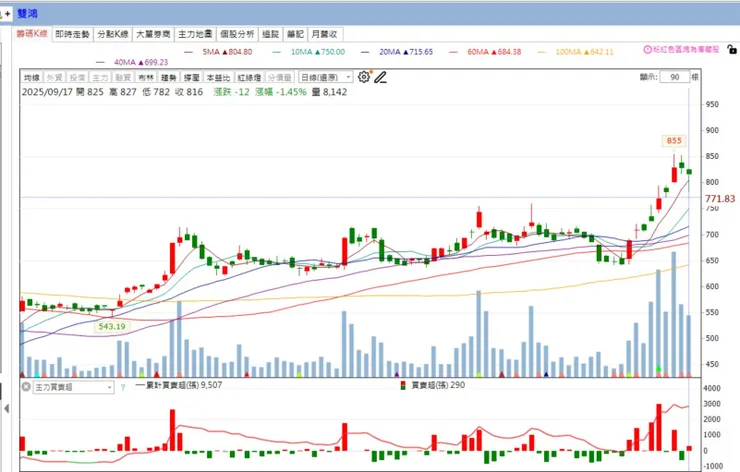Toggle the 分價量 volume profile overlay
The height and width of the screenshot is (472, 740).
(279, 77)
